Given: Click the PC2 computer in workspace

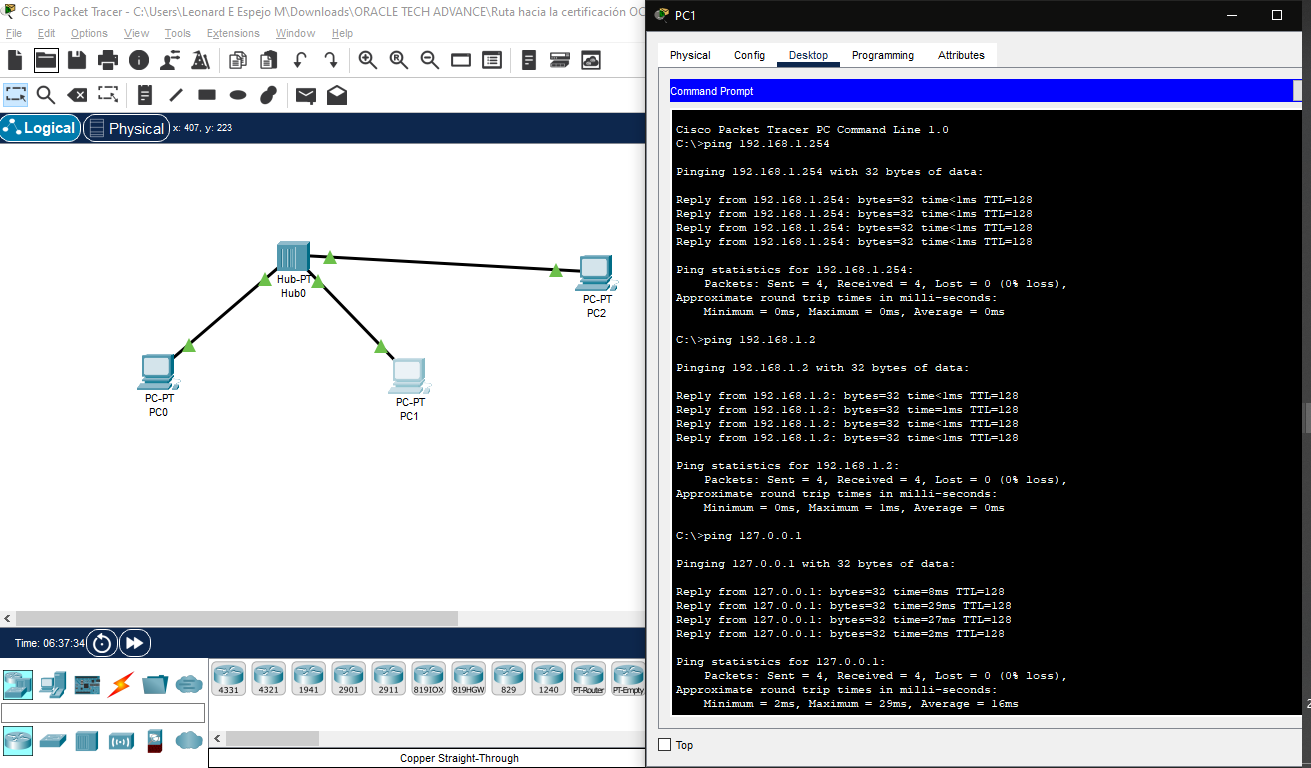Looking at the screenshot, I should coord(596,271).
